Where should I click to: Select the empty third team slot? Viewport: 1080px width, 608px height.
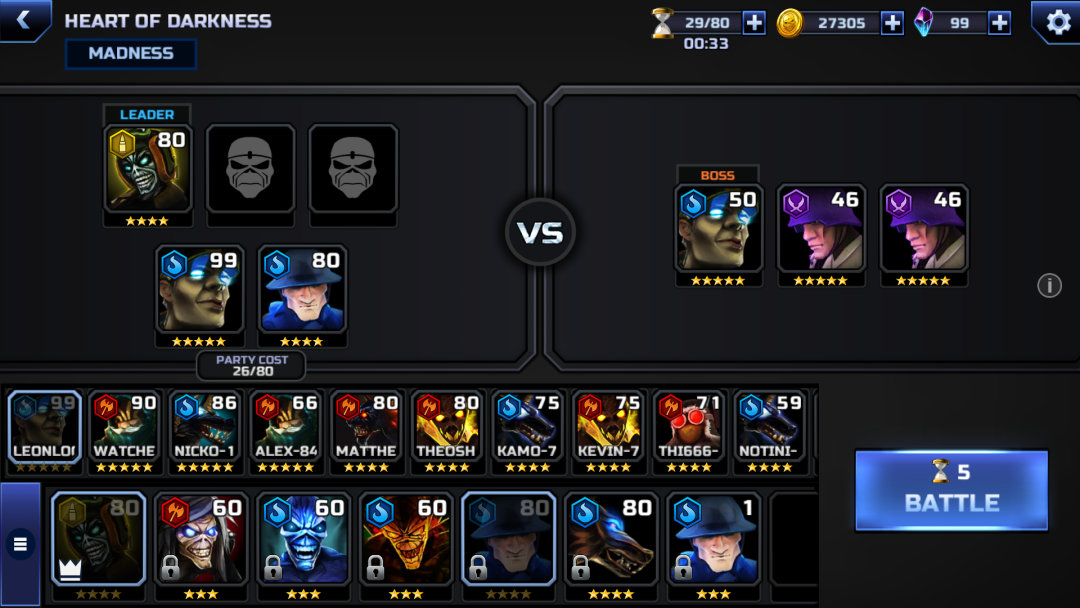(x=353, y=169)
